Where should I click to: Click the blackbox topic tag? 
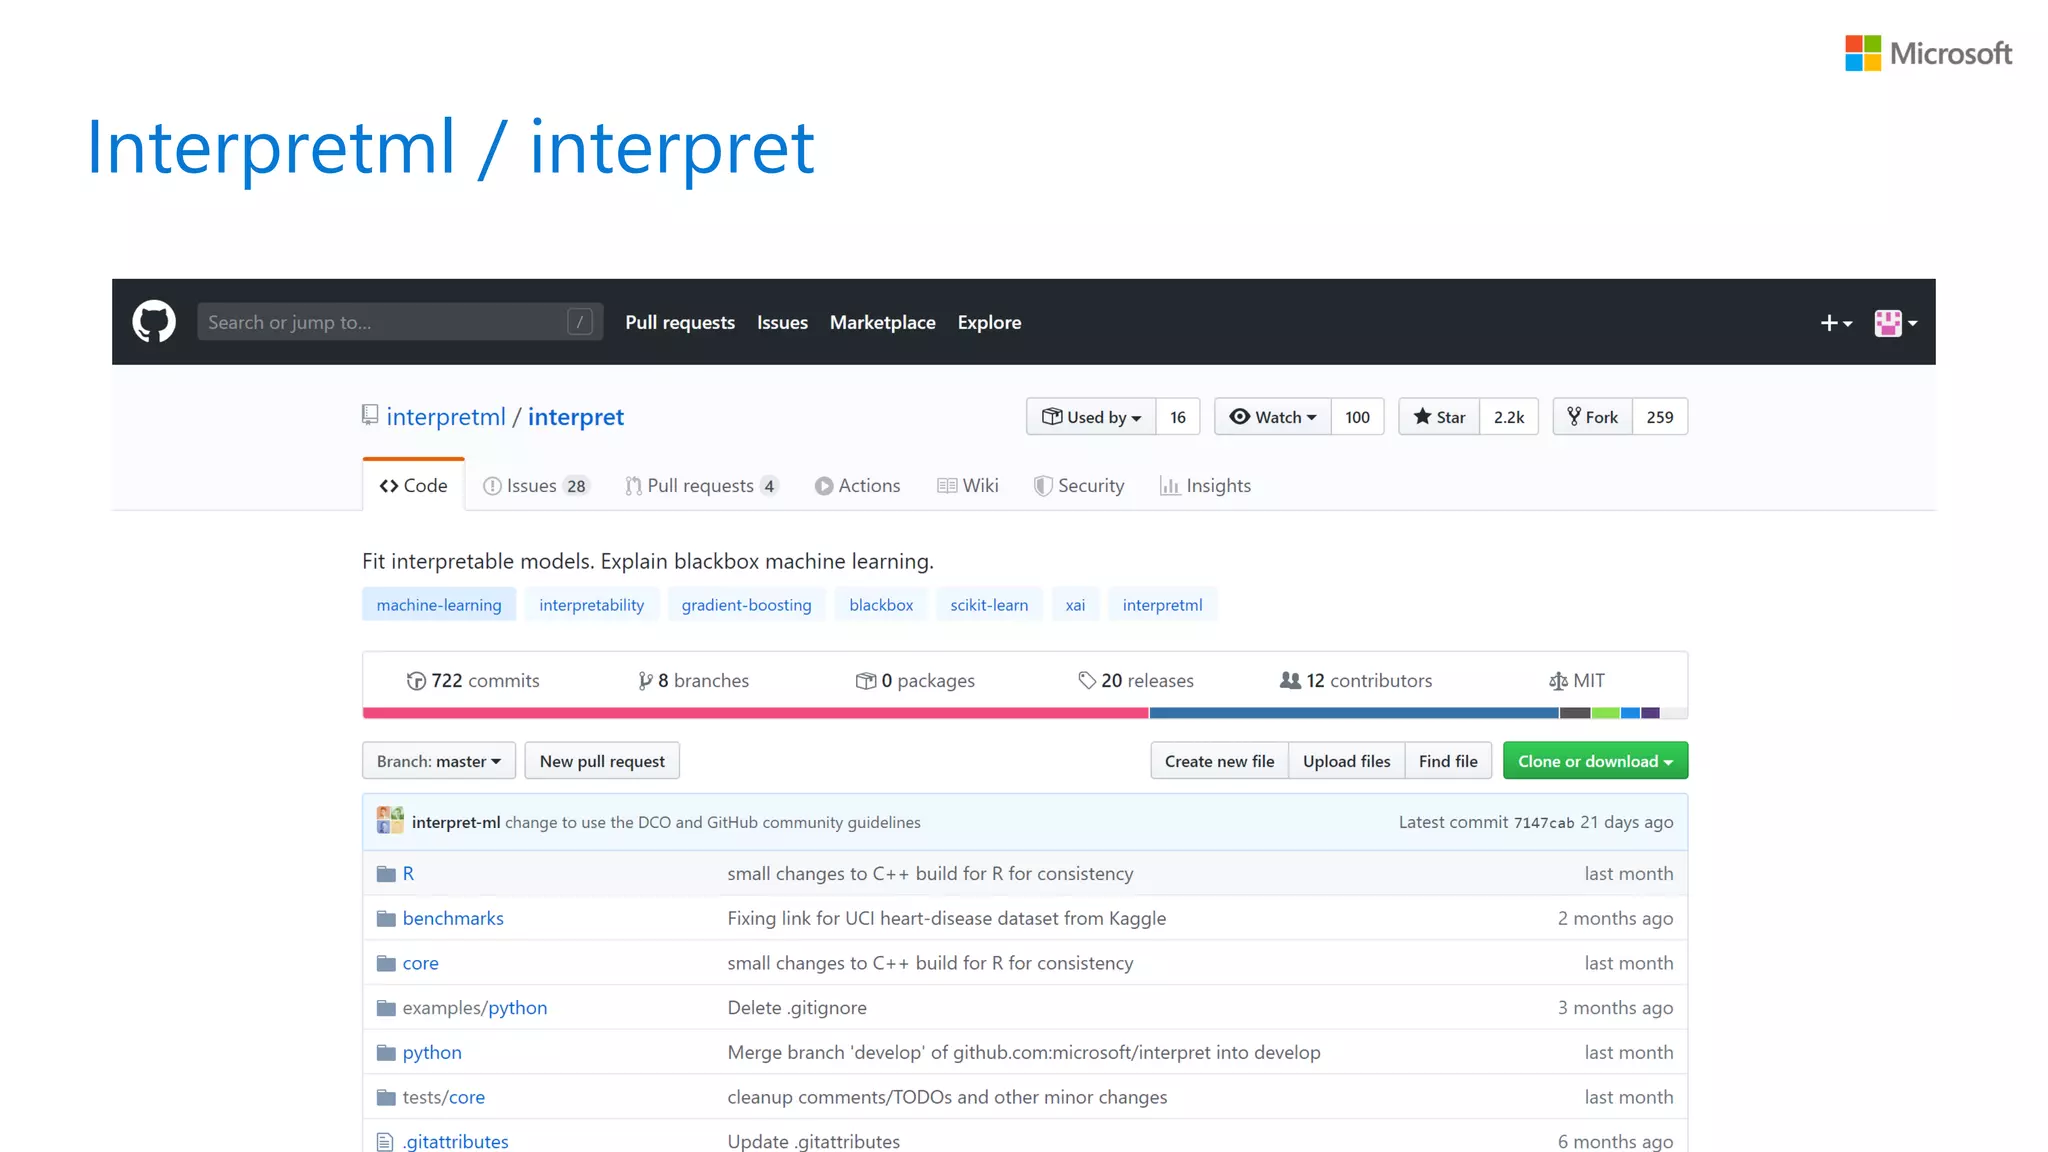coord(881,605)
